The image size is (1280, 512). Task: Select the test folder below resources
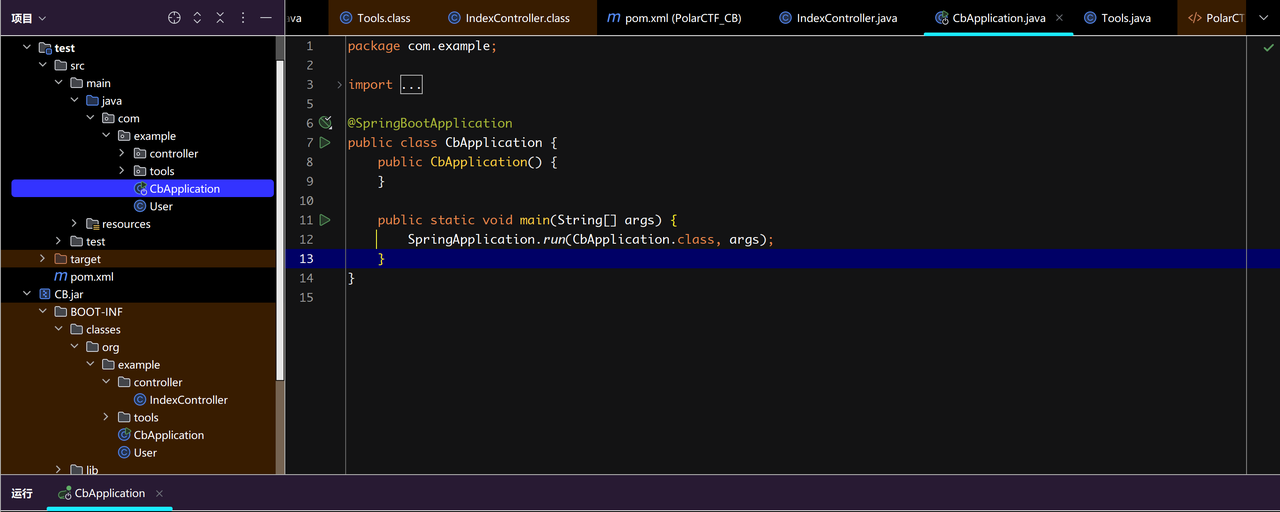tap(88, 242)
